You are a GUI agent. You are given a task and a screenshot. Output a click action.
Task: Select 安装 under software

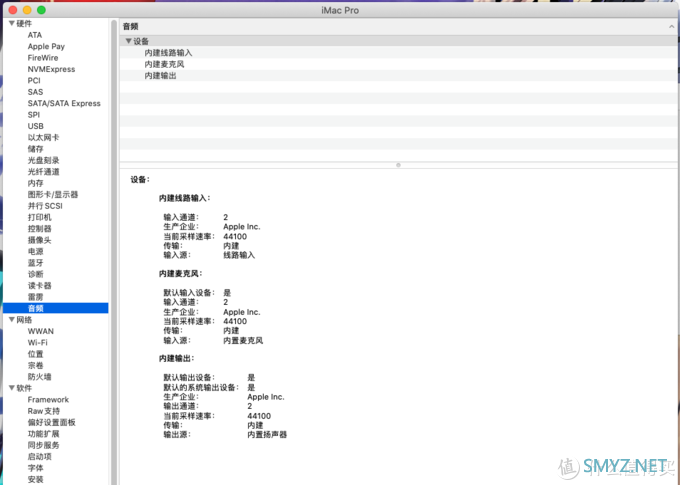click(x=36, y=479)
